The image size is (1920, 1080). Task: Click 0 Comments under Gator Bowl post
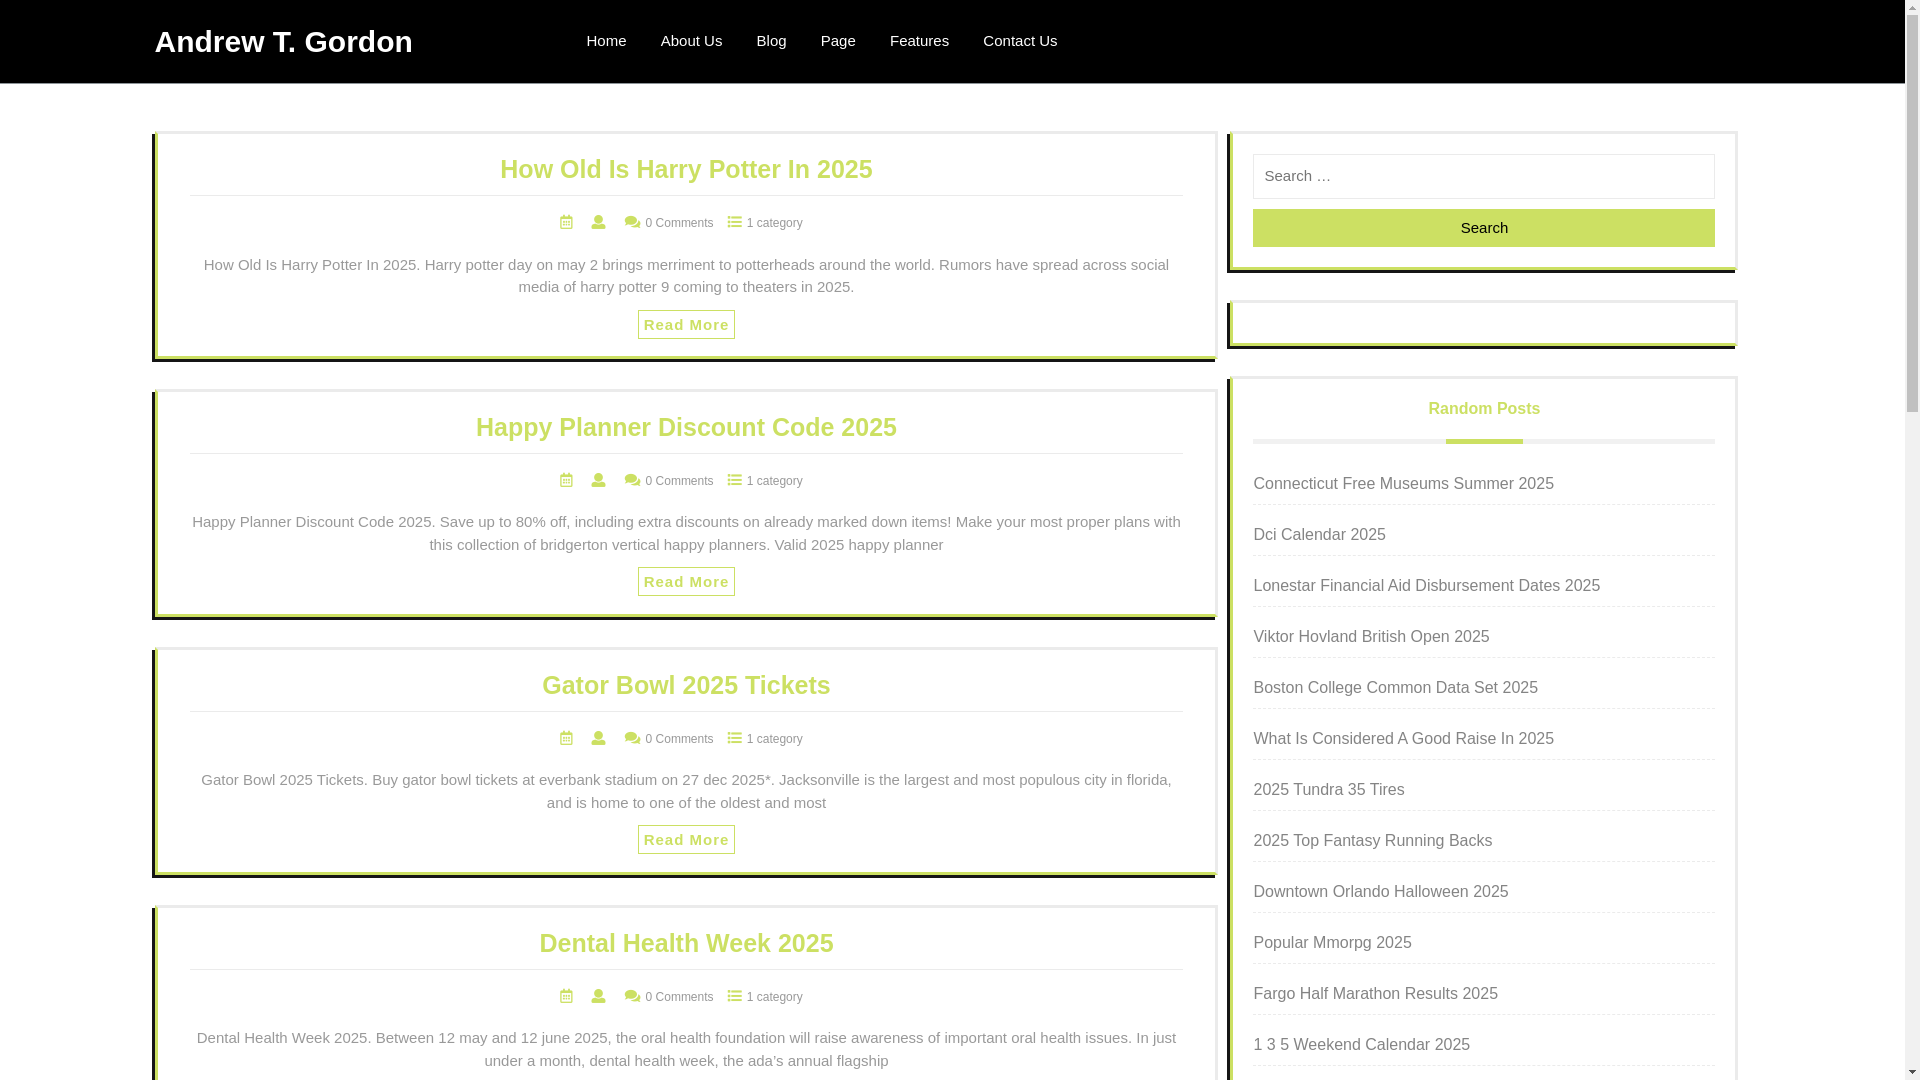pos(679,739)
